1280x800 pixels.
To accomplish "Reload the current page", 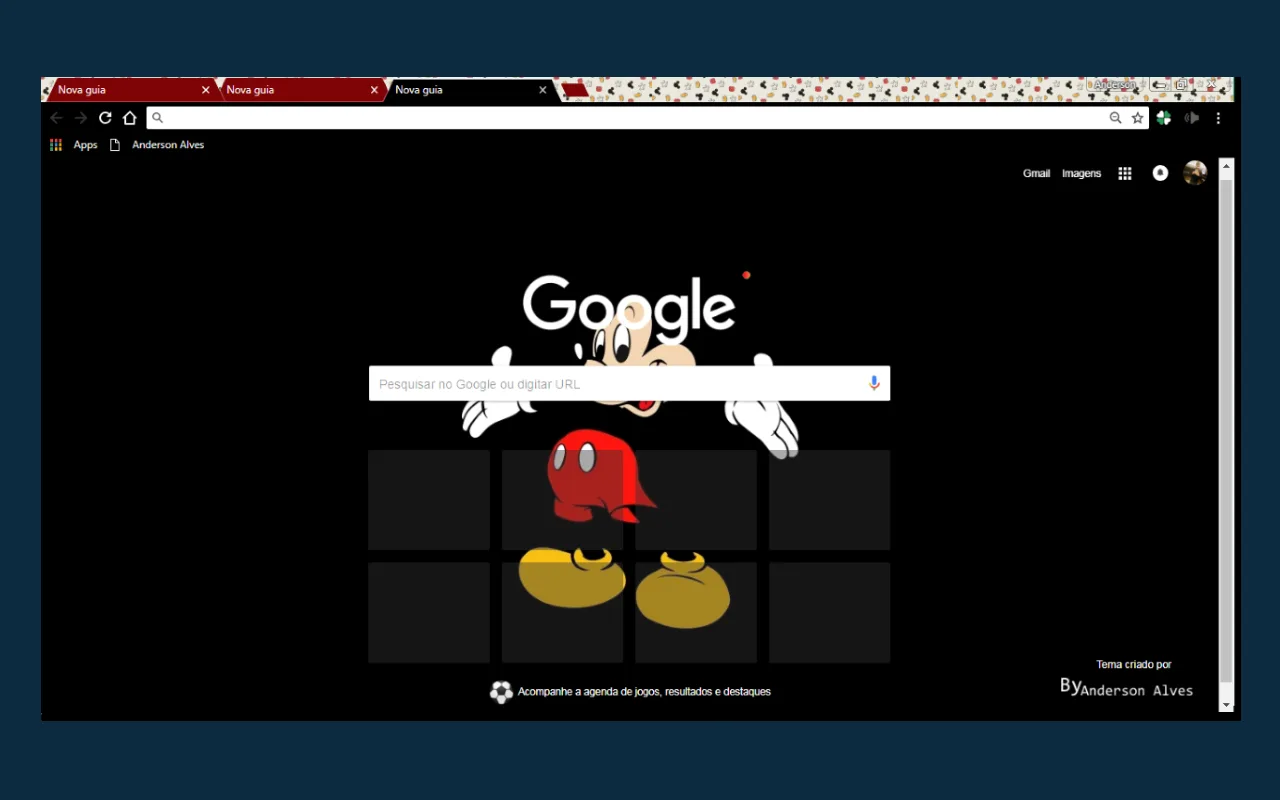I will 105,118.
